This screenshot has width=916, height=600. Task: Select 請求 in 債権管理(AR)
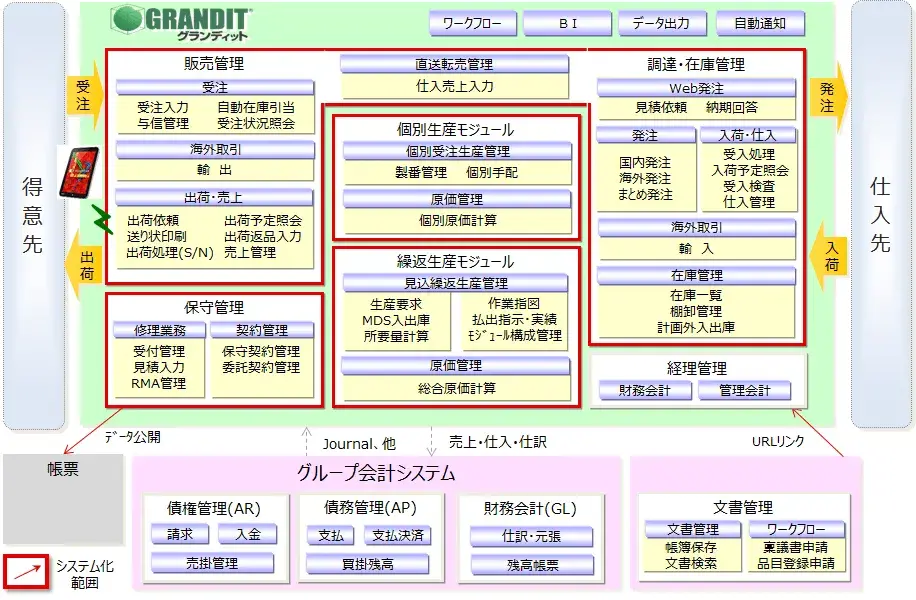[x=181, y=535]
